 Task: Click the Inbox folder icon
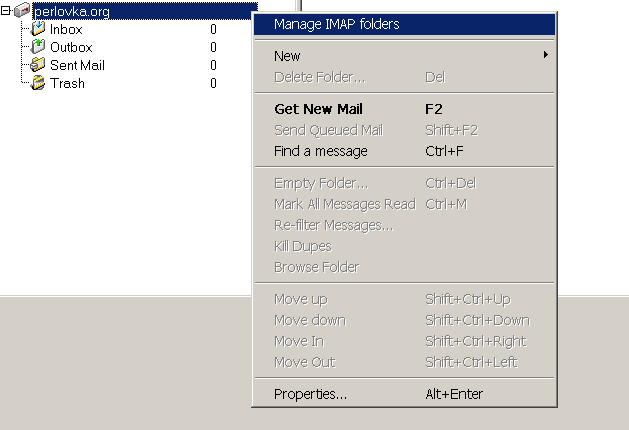pos(38,28)
